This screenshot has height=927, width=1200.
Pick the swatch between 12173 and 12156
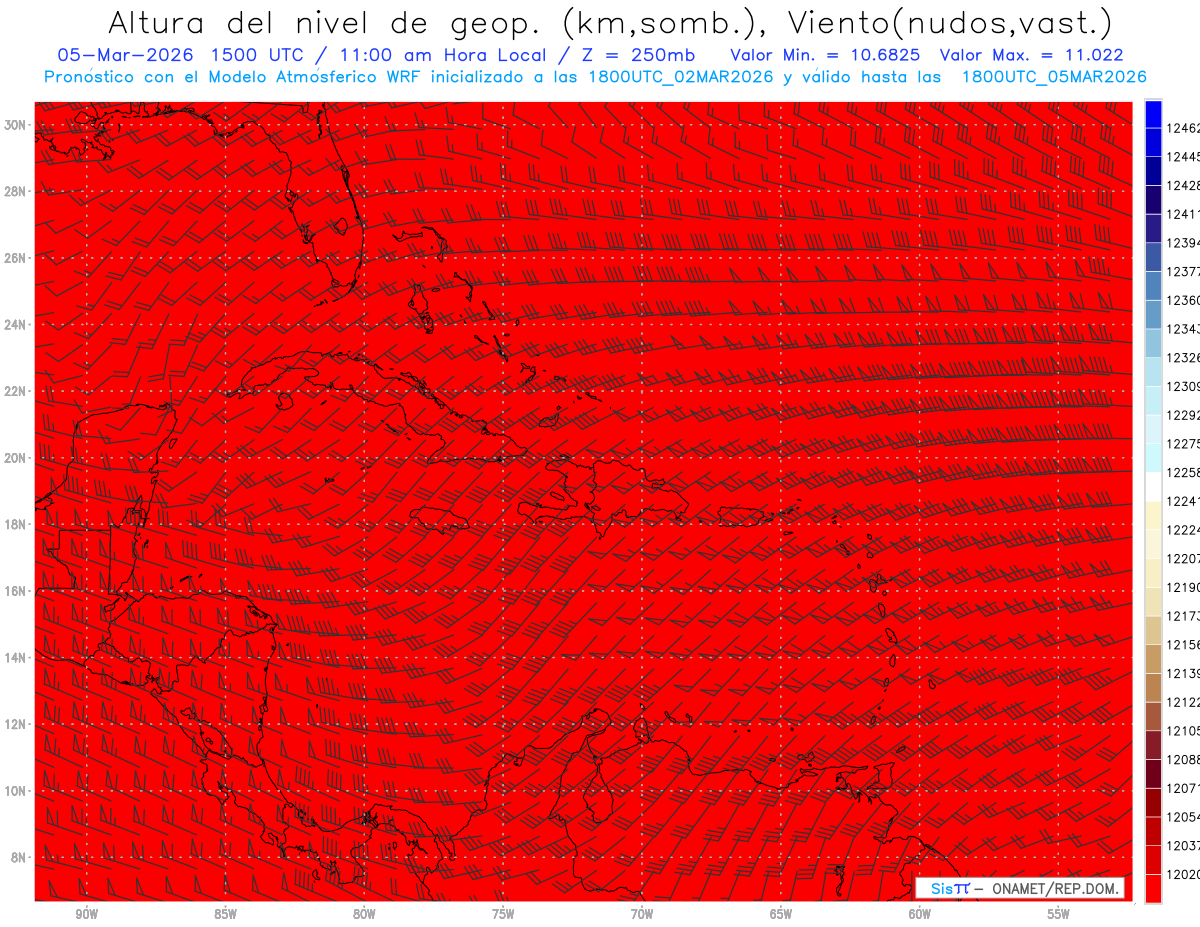click(1153, 630)
